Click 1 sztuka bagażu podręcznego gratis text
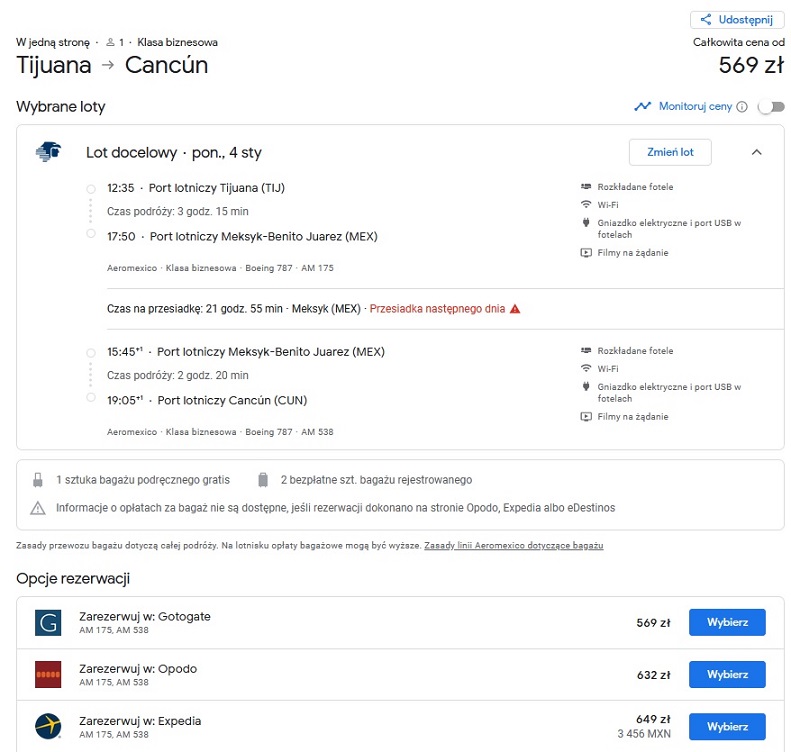This screenshot has width=791, height=752. pyautogui.click(x=143, y=480)
